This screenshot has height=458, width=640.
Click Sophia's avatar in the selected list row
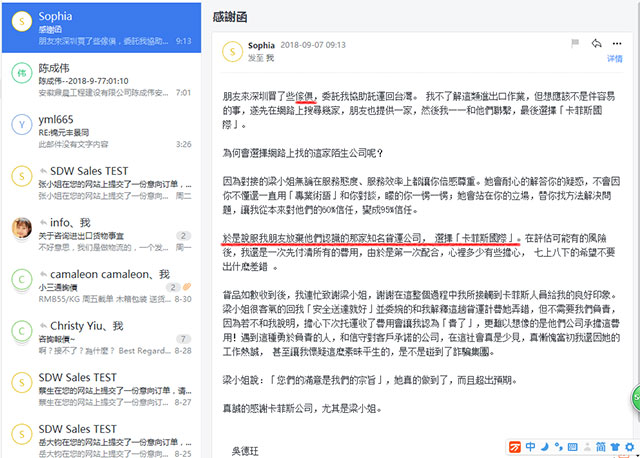(22, 21)
